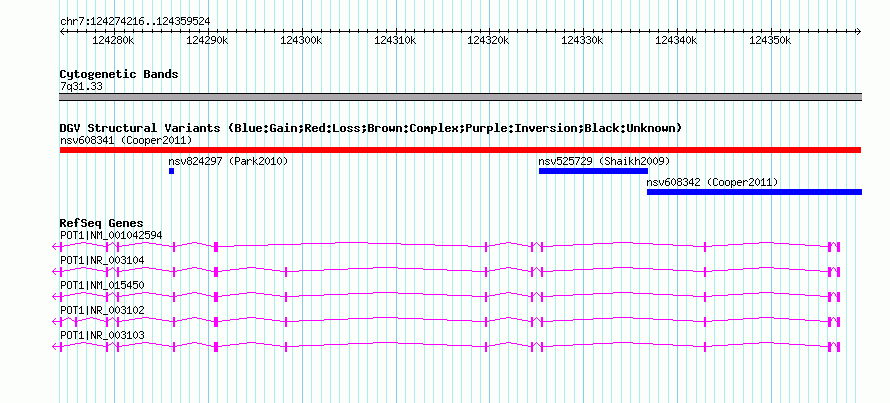The image size is (890, 403).
Task: Click the 124350k ruler label
Action: 770,40
